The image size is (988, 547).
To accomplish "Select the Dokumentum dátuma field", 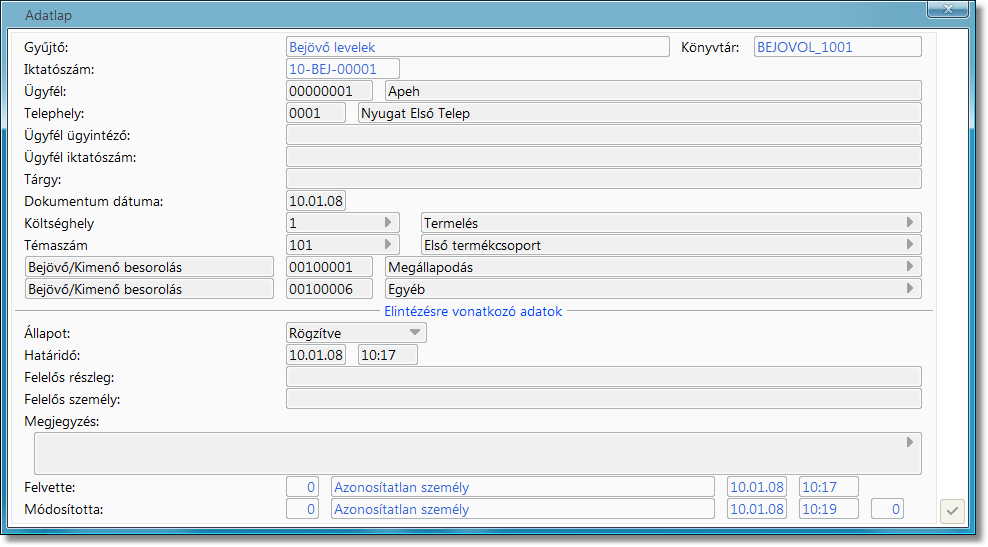I will click(316, 201).
